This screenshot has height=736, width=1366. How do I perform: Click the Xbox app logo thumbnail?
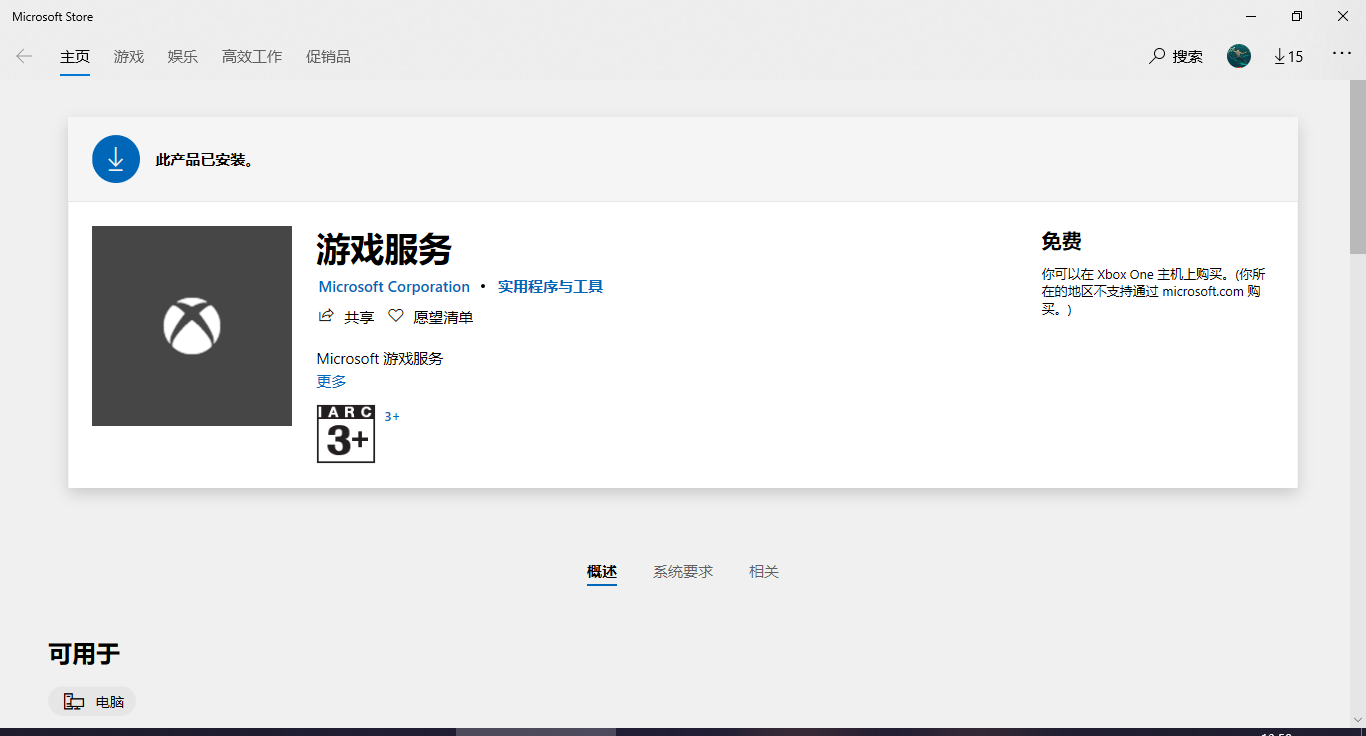[x=192, y=326]
